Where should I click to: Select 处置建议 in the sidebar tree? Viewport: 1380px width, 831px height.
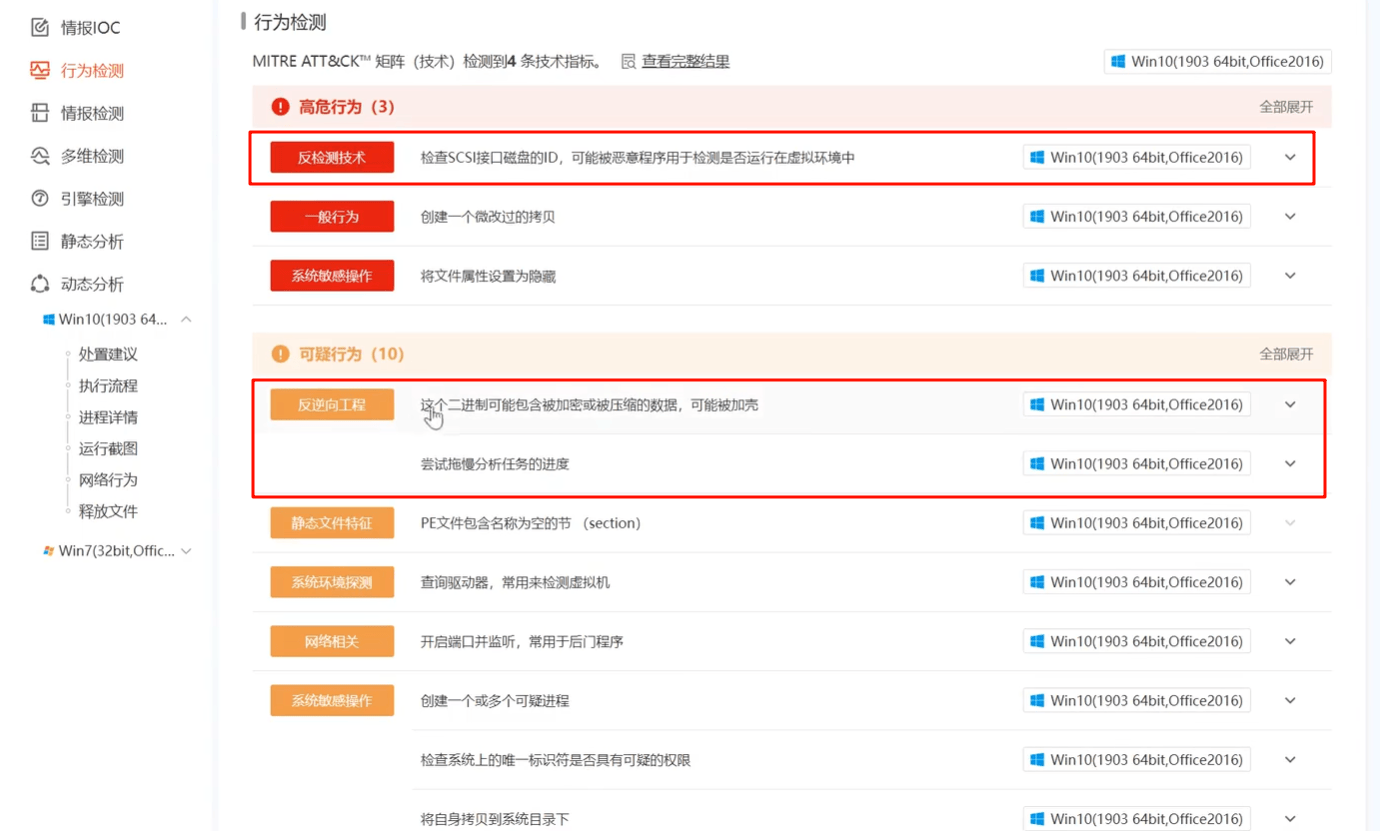(x=108, y=354)
